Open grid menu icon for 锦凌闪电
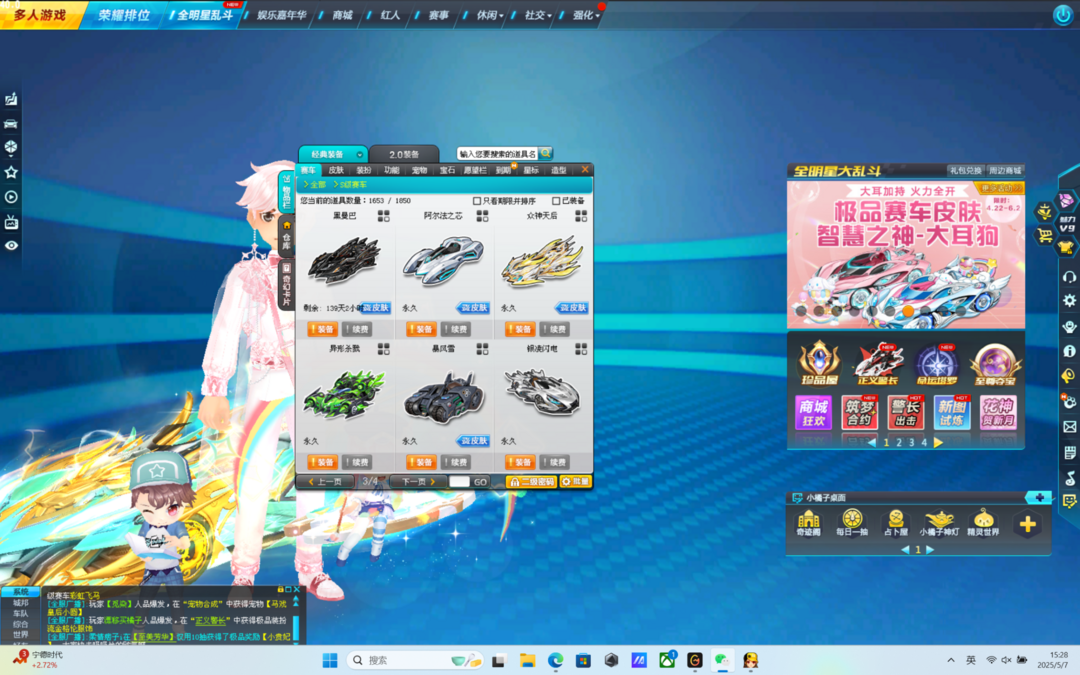Screen dimensions: 1080x675 coord(581,349)
